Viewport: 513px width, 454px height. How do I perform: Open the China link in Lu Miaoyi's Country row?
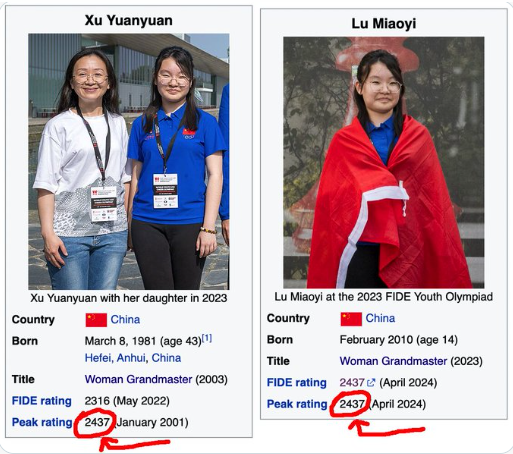click(380, 318)
